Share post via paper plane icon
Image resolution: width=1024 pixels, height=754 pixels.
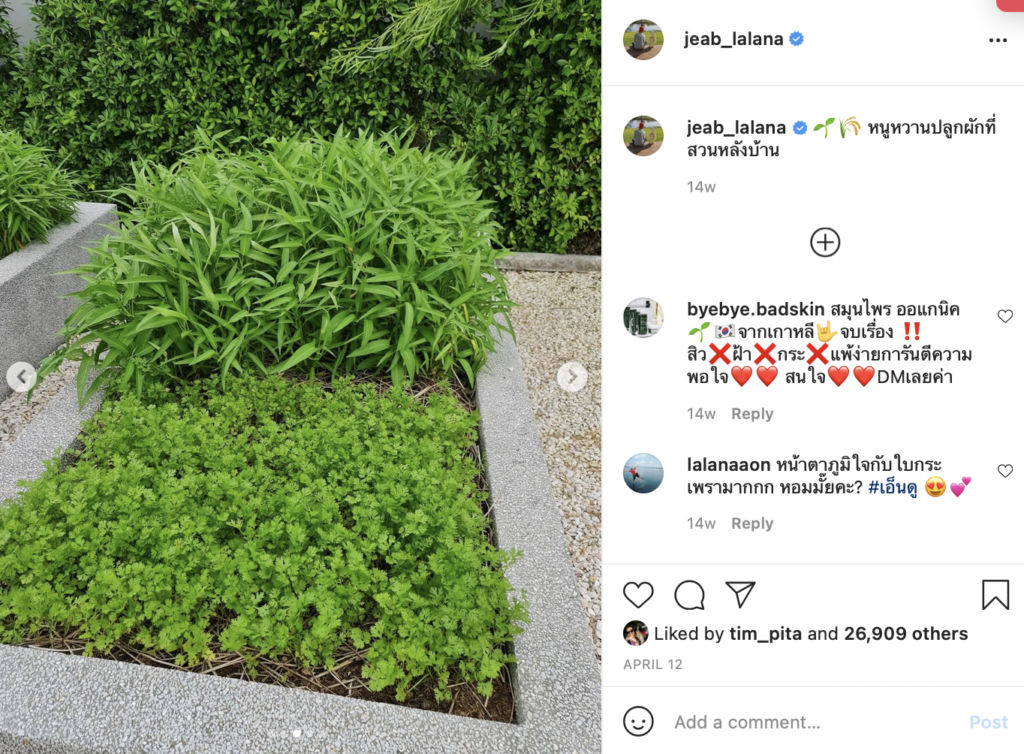(x=740, y=594)
